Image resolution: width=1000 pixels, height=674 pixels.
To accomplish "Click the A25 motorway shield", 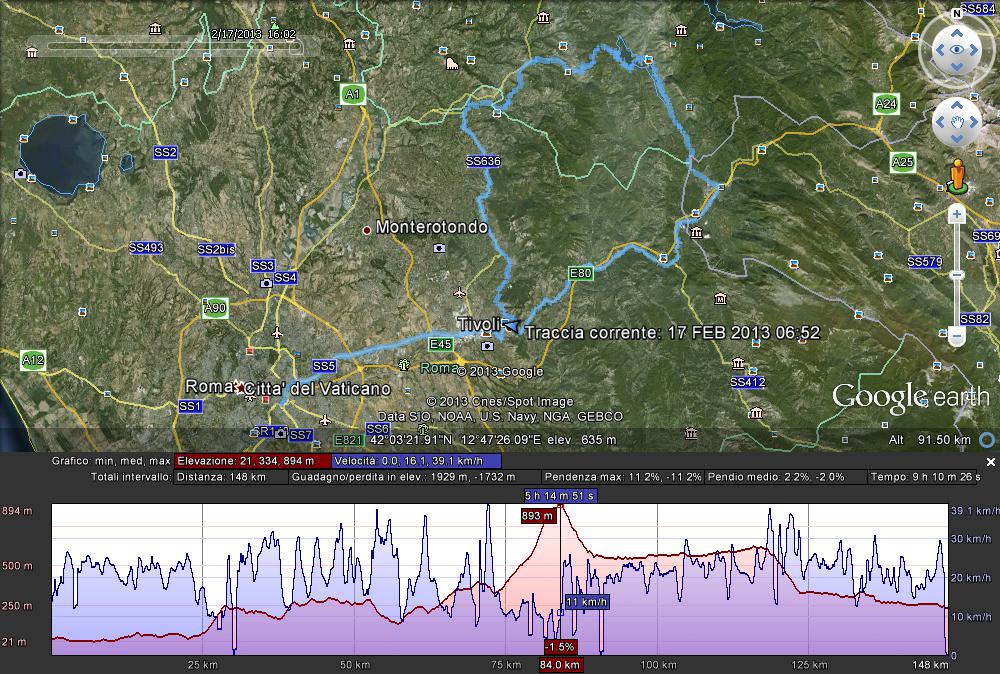I will (902, 162).
